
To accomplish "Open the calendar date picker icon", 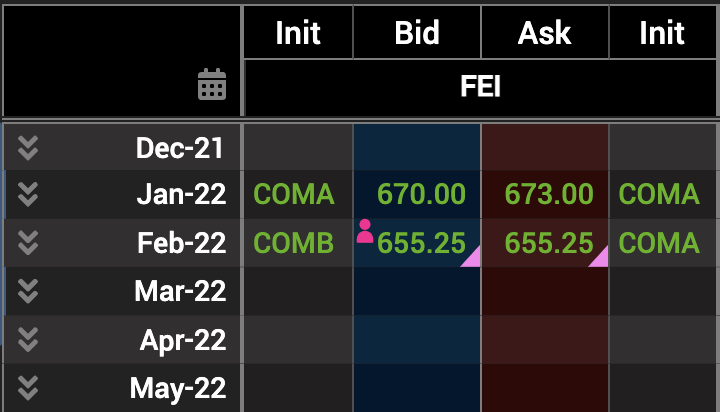I will click(x=212, y=84).
